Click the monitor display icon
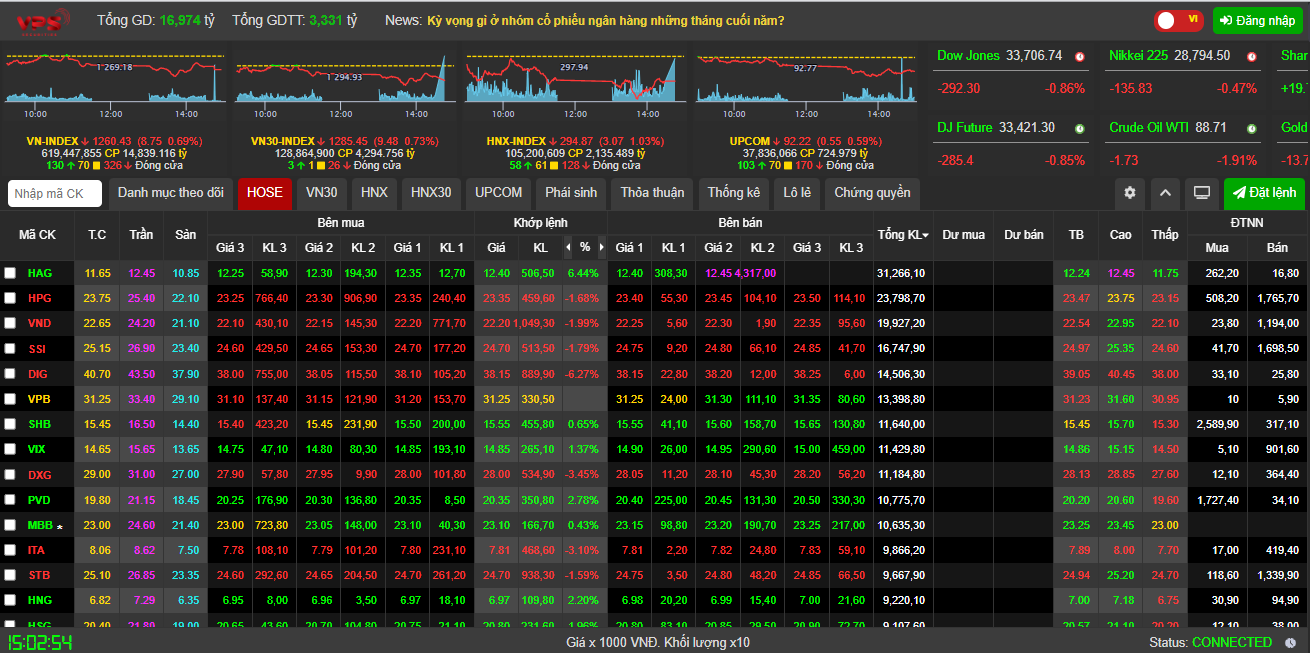The height and width of the screenshot is (653, 1310). pos(1202,193)
